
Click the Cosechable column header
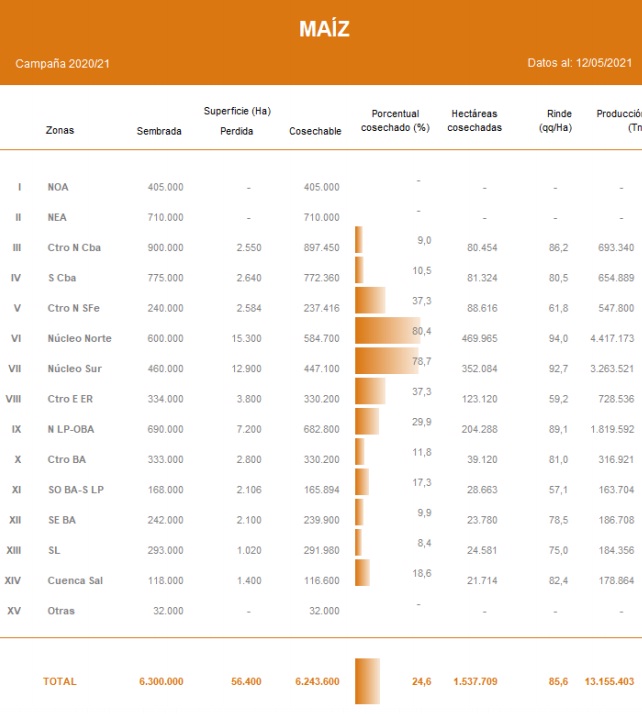315,131
